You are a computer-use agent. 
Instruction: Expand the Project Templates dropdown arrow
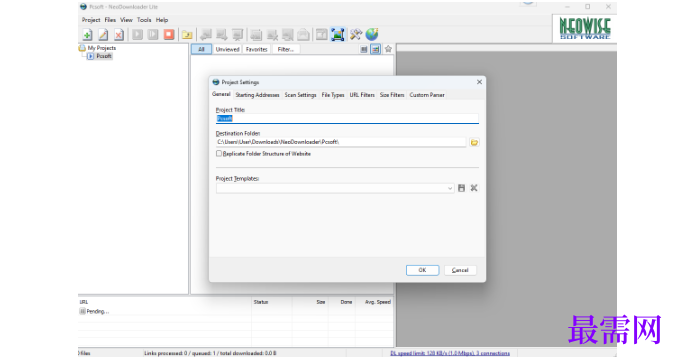click(450, 188)
